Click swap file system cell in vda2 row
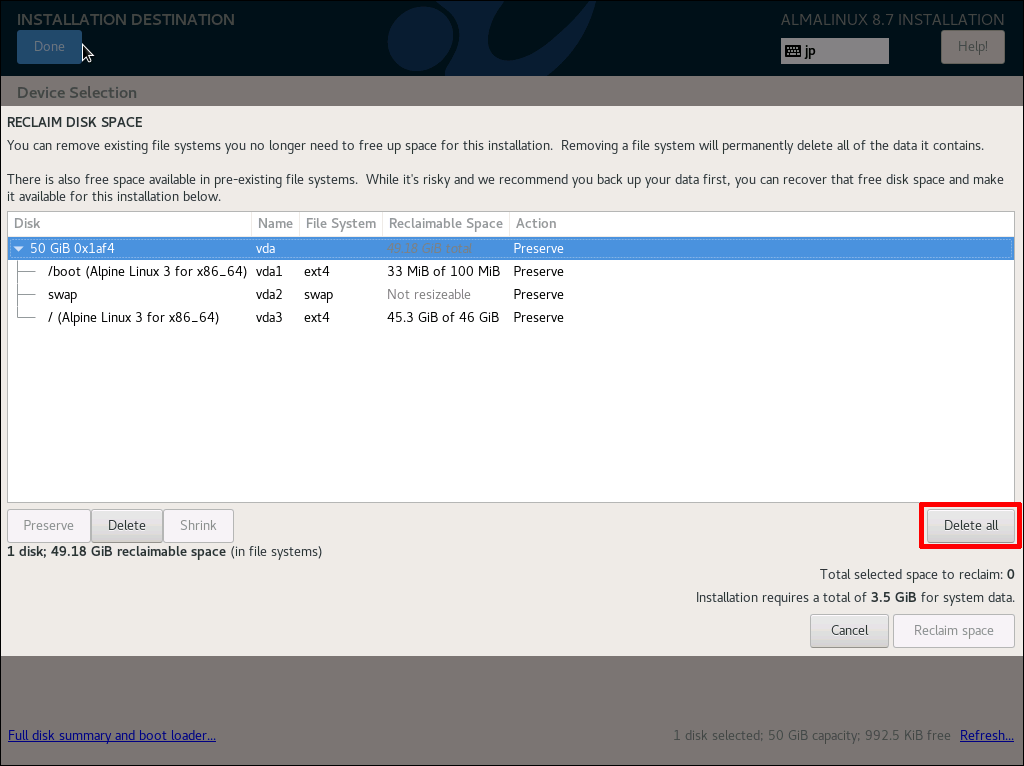Viewport: 1024px width, 766px height. click(318, 295)
